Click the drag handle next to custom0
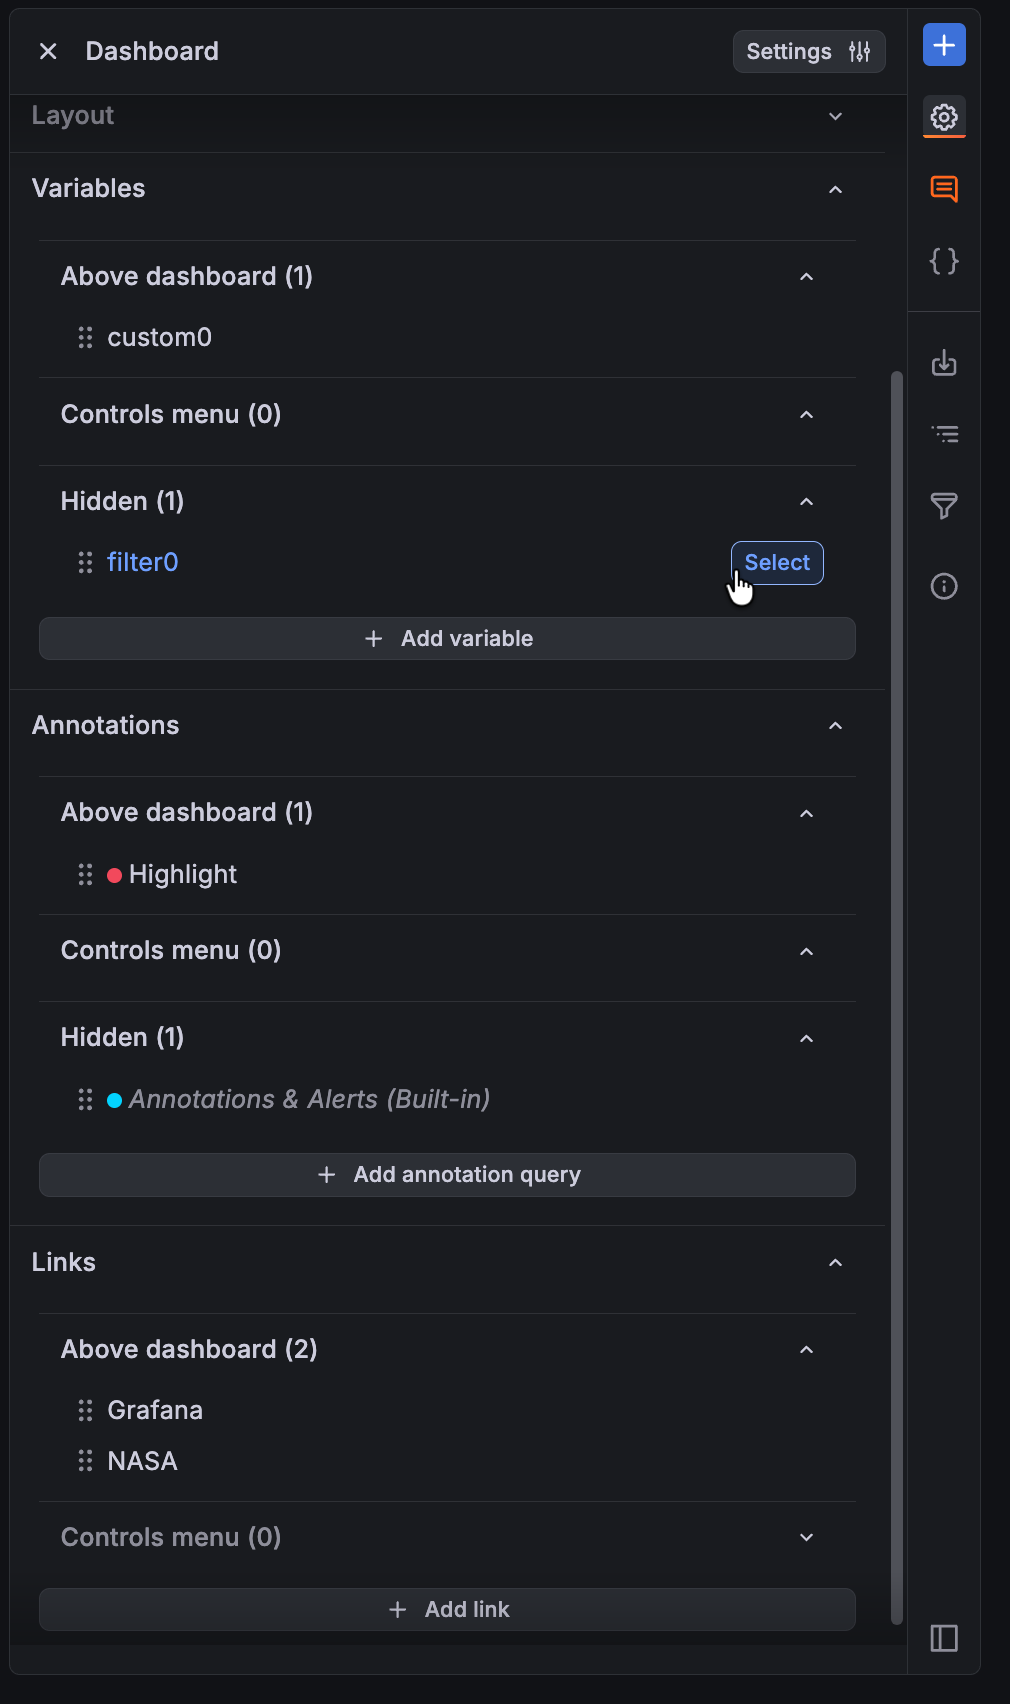The height and width of the screenshot is (1704, 1010). pos(85,338)
